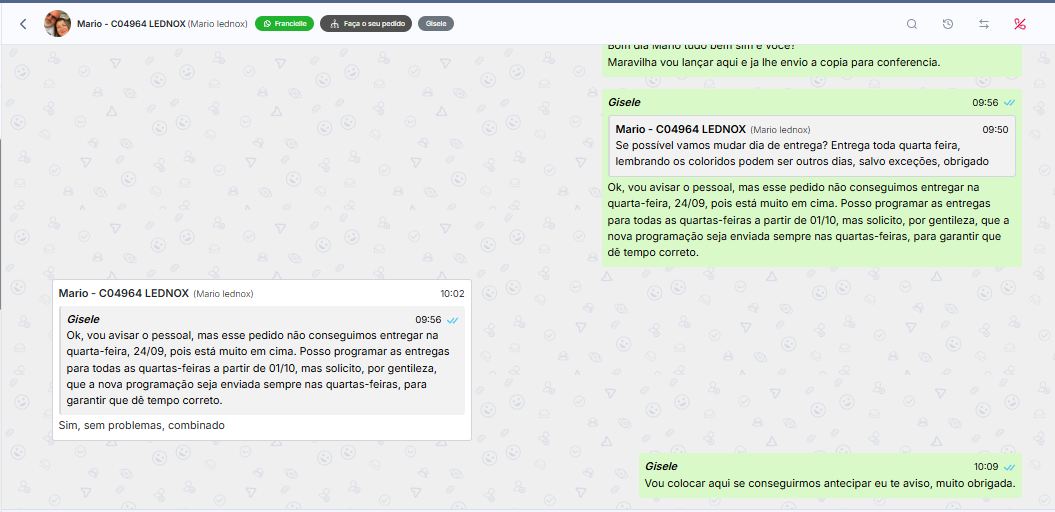Click the transfer conversation arrows icon

(984, 24)
